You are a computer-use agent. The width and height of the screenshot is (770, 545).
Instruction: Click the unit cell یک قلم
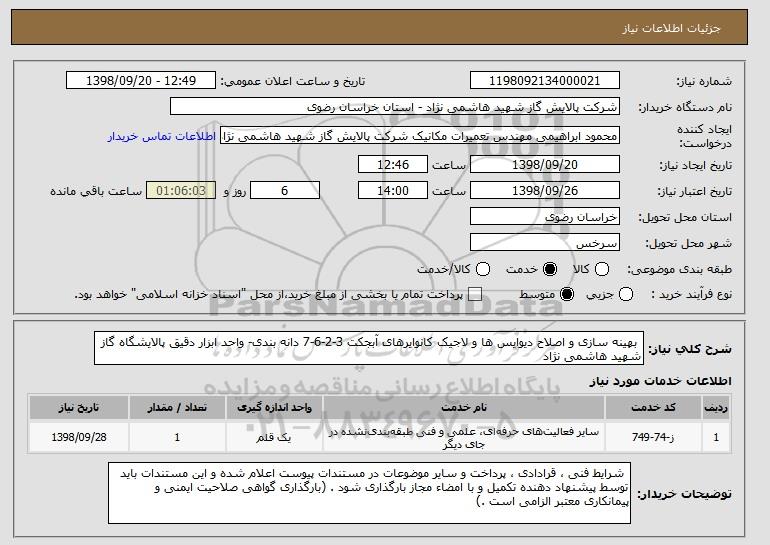pyautogui.click(x=274, y=437)
